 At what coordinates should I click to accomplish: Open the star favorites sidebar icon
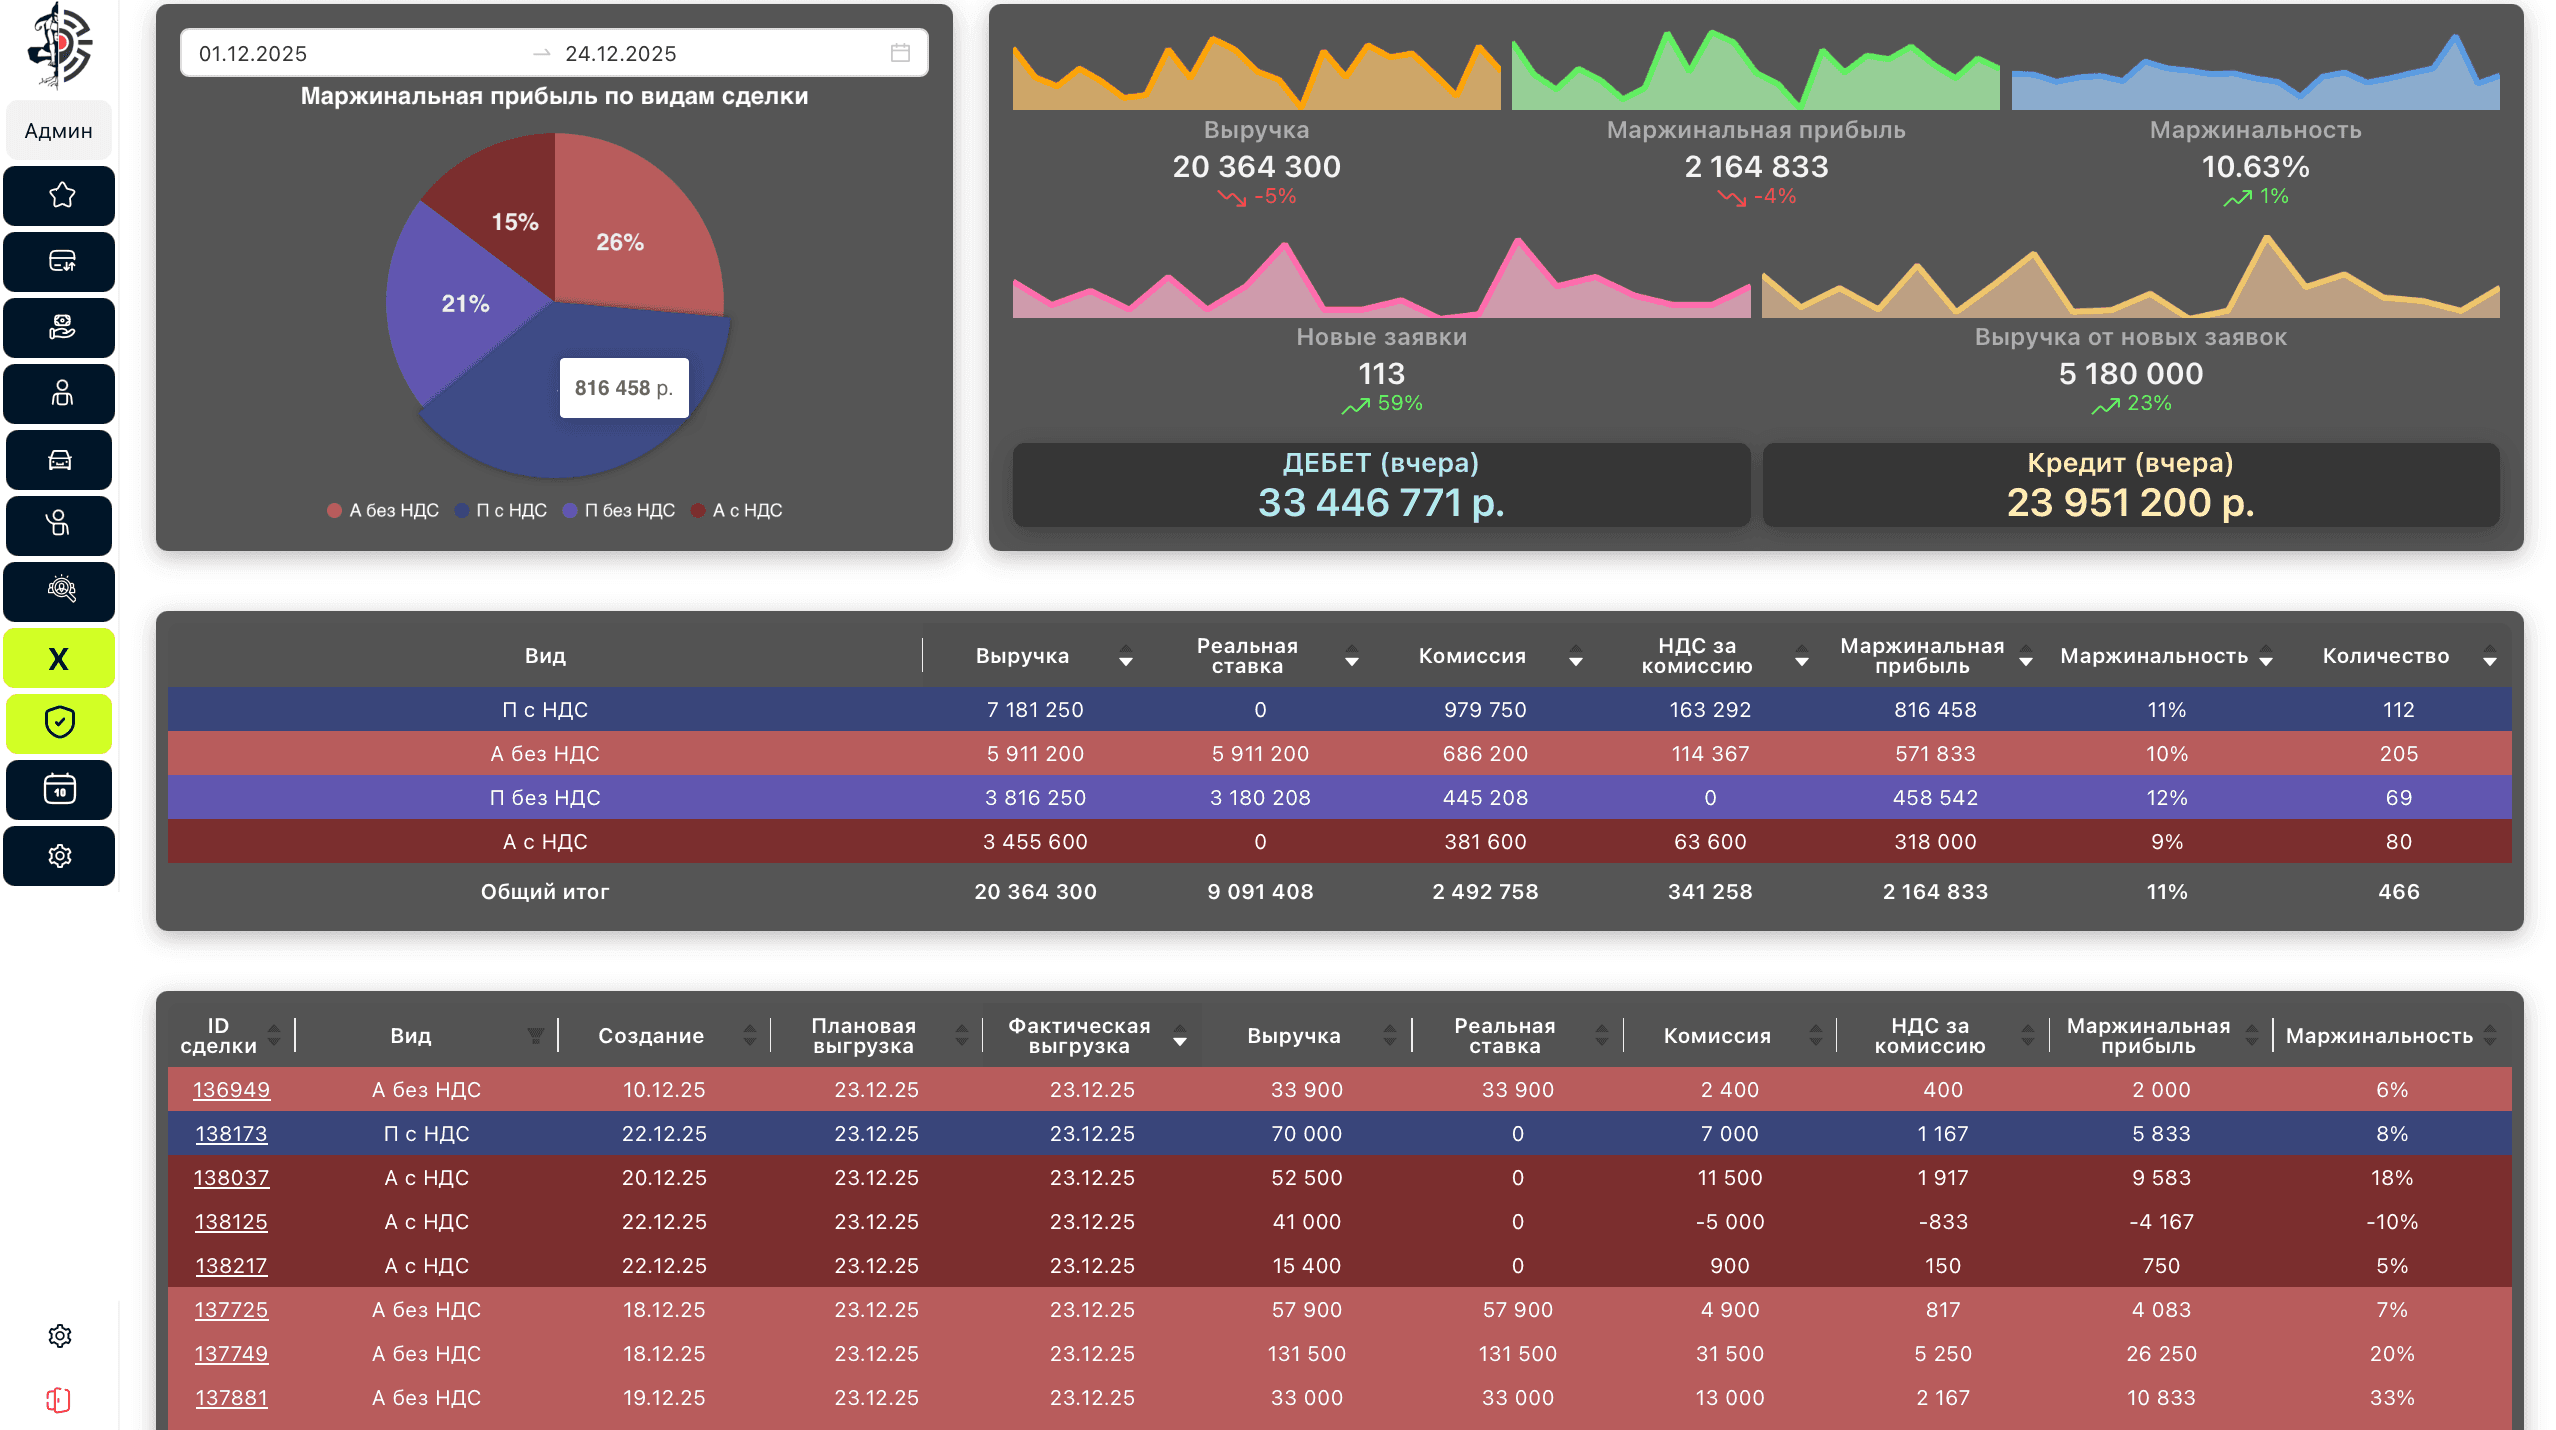pos(60,195)
